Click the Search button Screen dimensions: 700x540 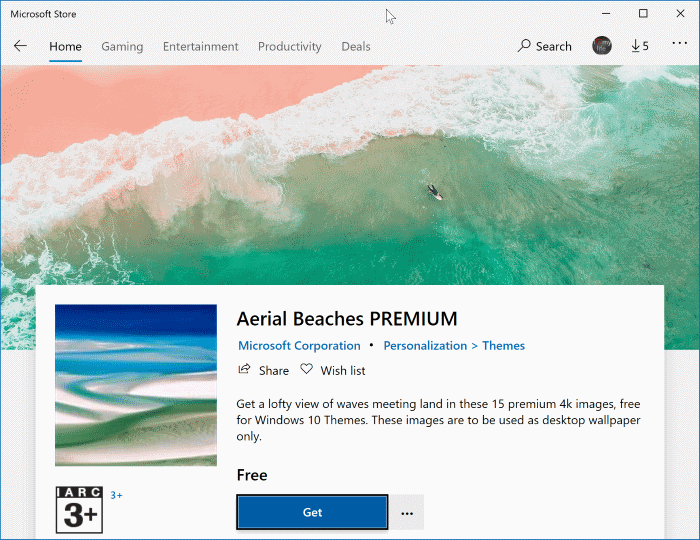545,46
